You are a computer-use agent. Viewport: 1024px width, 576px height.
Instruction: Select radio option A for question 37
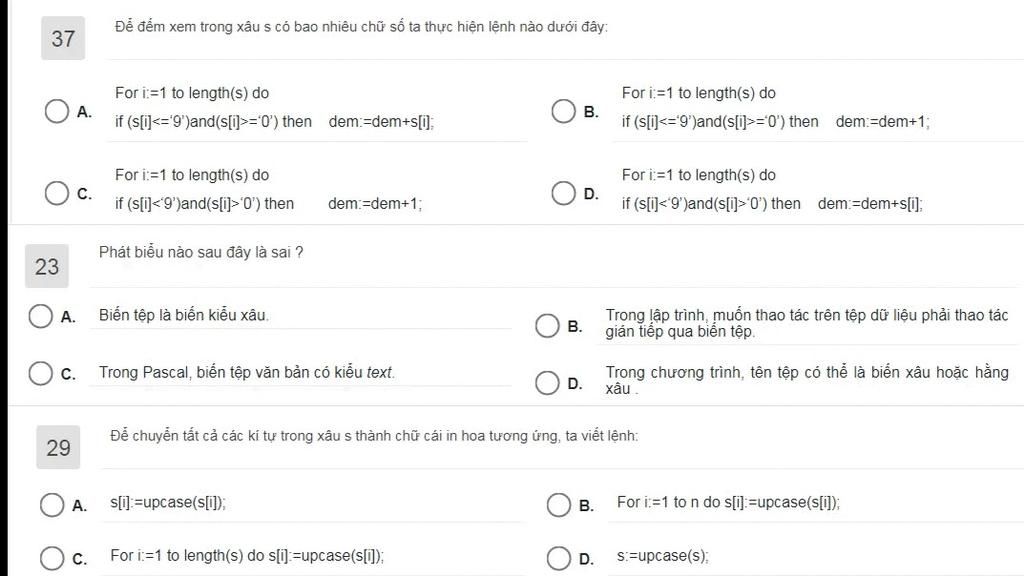tap(57, 111)
